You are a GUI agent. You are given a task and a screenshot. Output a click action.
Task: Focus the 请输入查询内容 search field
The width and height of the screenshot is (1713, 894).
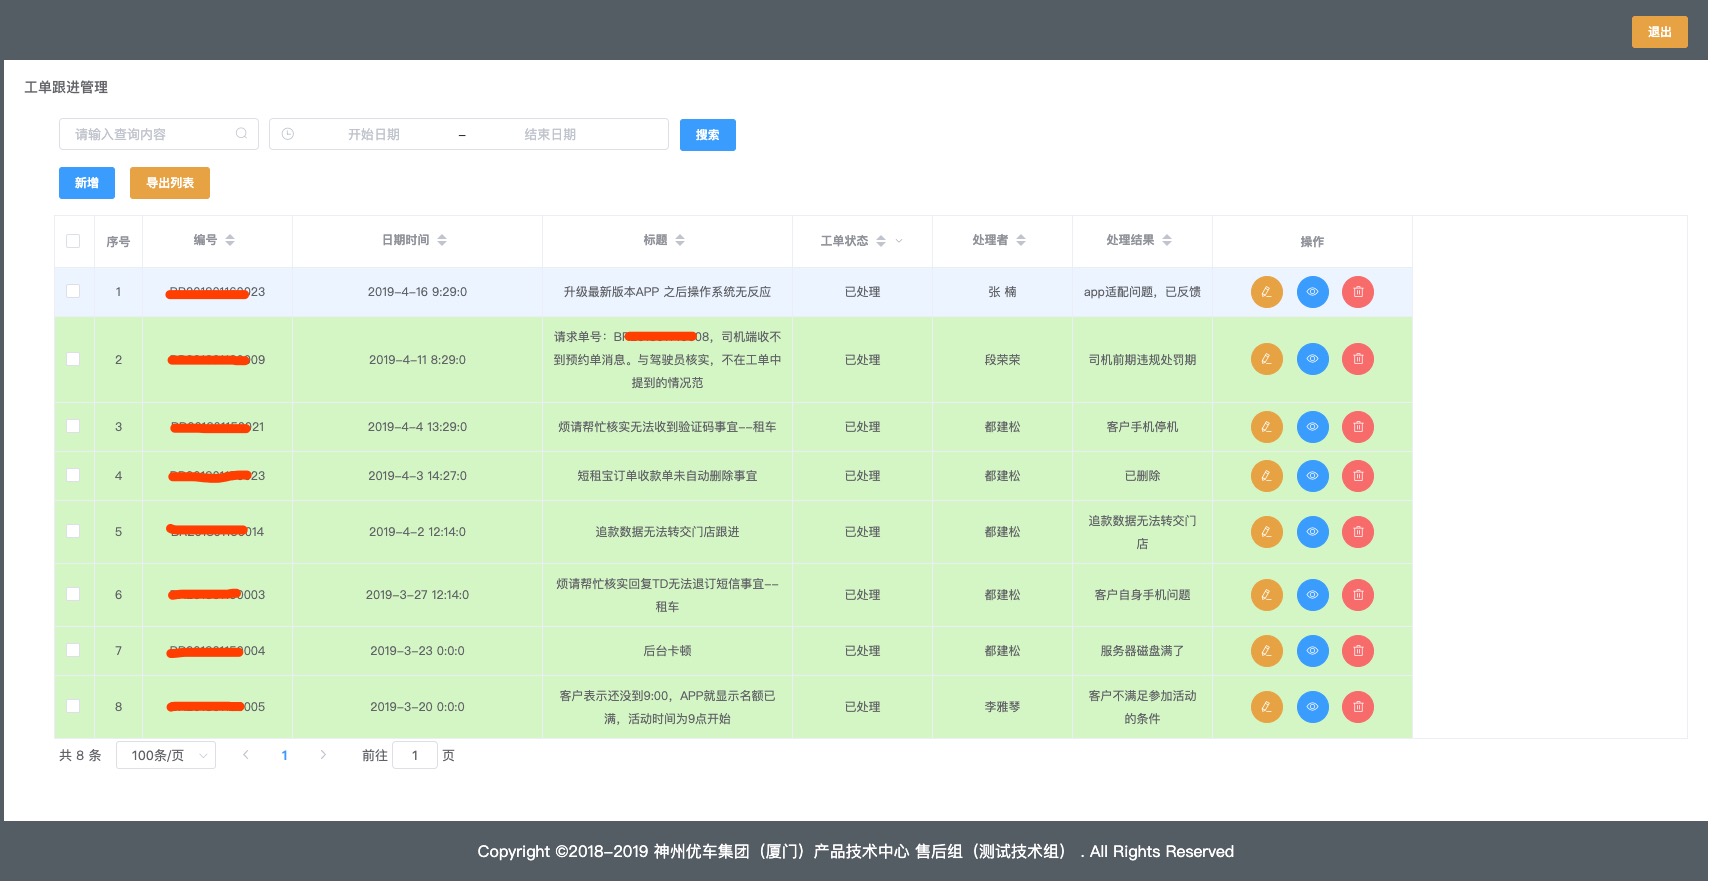159,134
